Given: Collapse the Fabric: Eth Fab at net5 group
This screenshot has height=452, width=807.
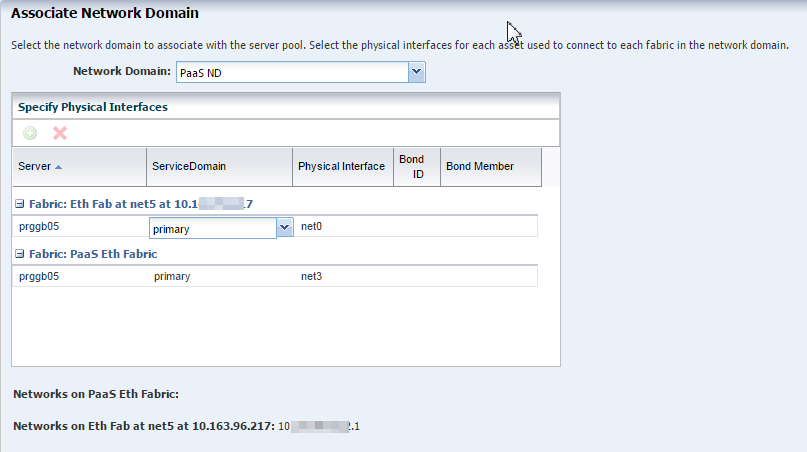Looking at the screenshot, I should click(20, 204).
